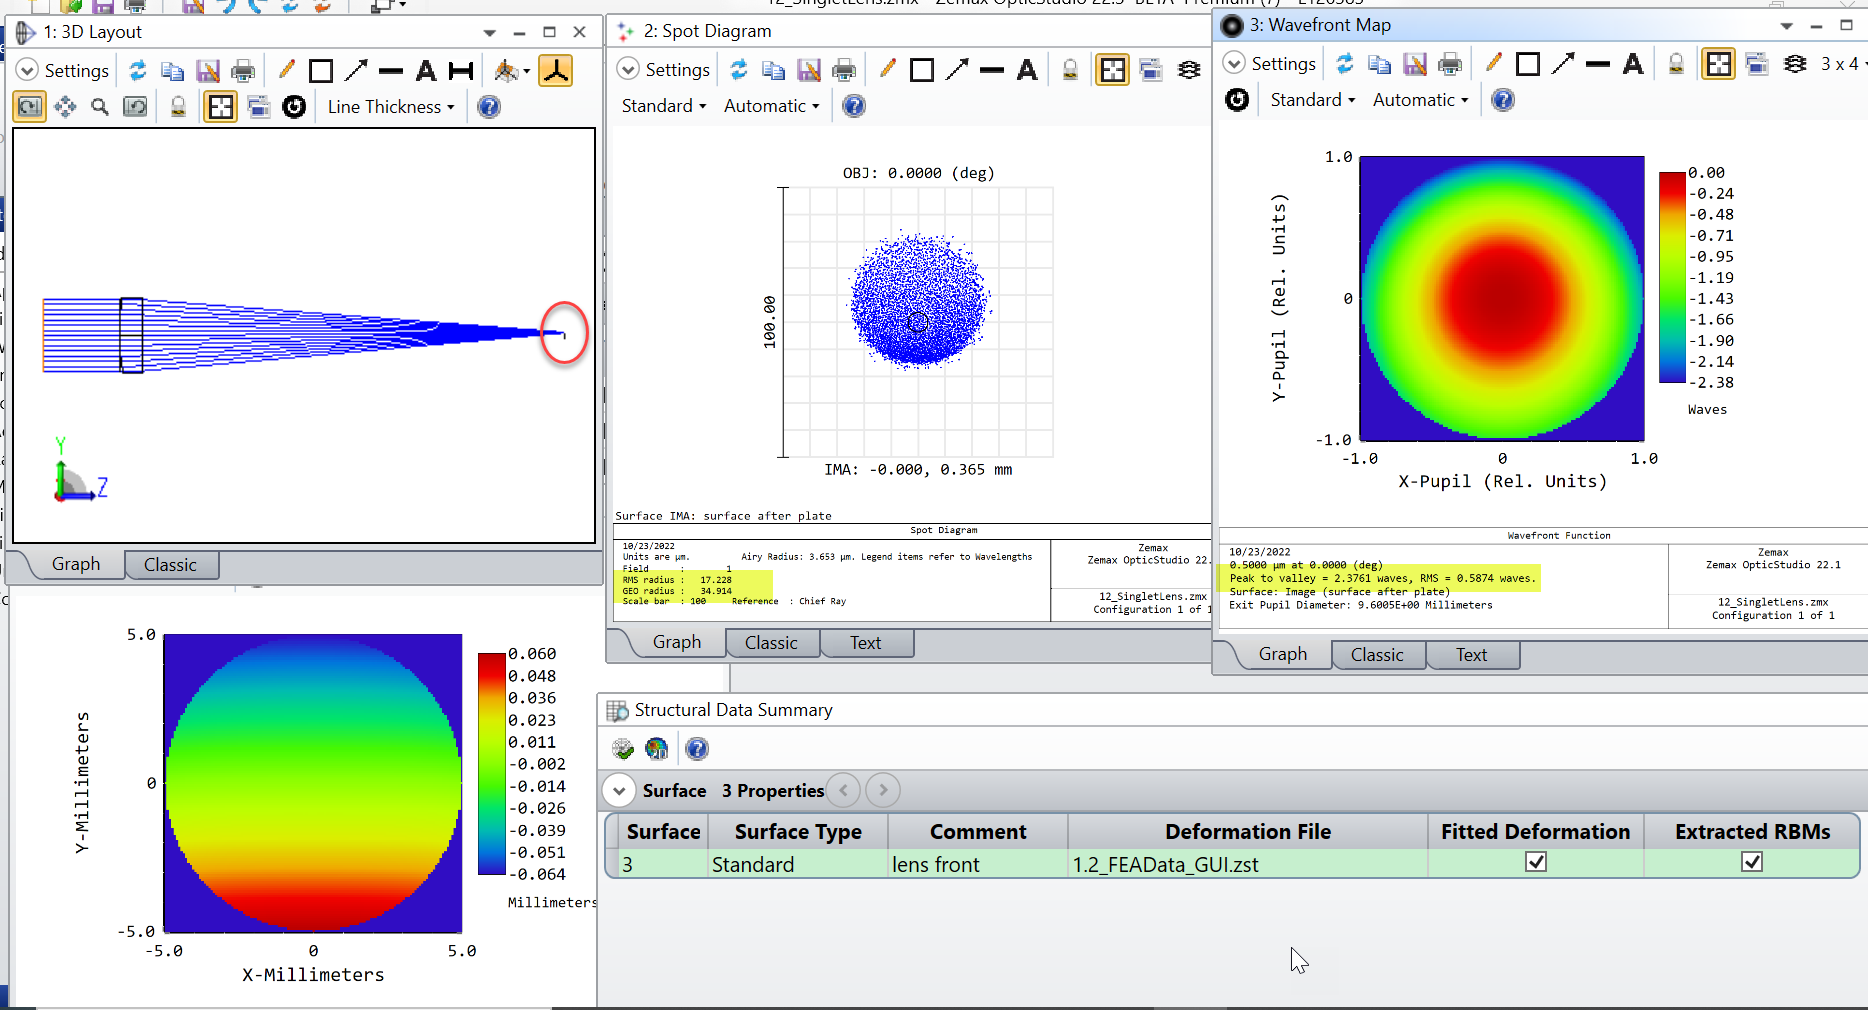Viewport: 1868px width, 1010px height.
Task: Click the Surface Type column header
Action: coord(798,831)
